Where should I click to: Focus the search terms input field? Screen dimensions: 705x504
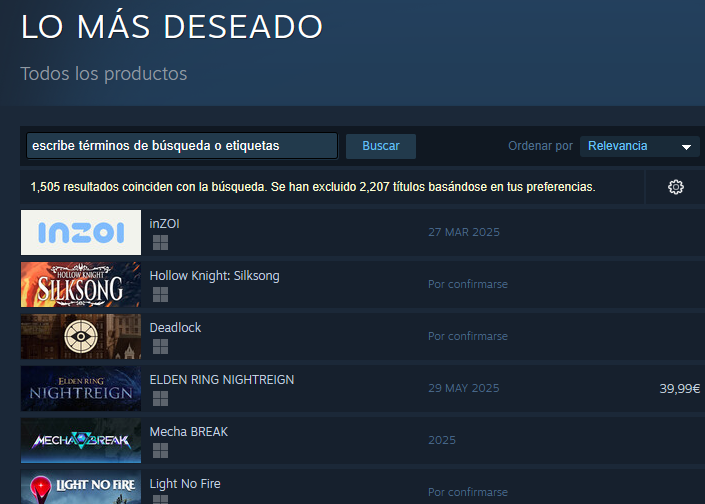tap(182, 146)
